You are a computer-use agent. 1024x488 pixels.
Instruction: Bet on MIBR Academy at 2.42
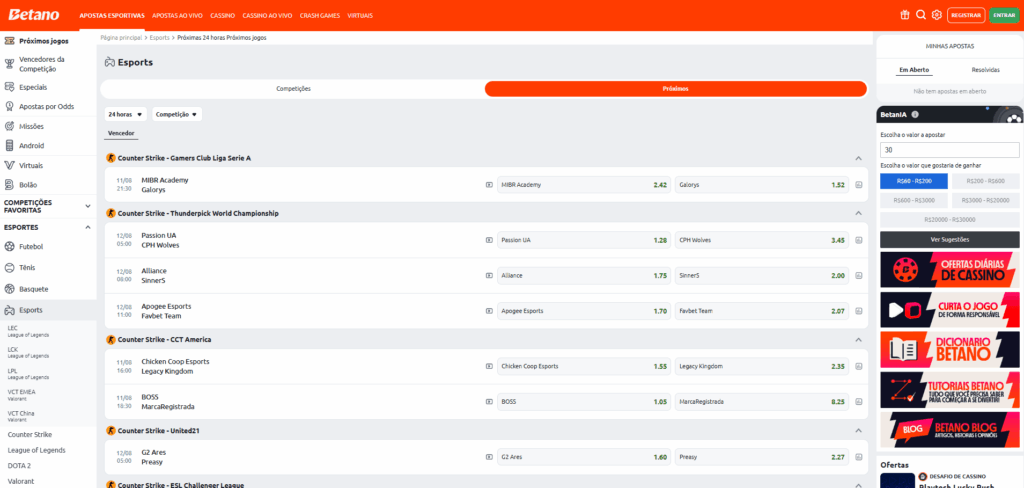(584, 185)
